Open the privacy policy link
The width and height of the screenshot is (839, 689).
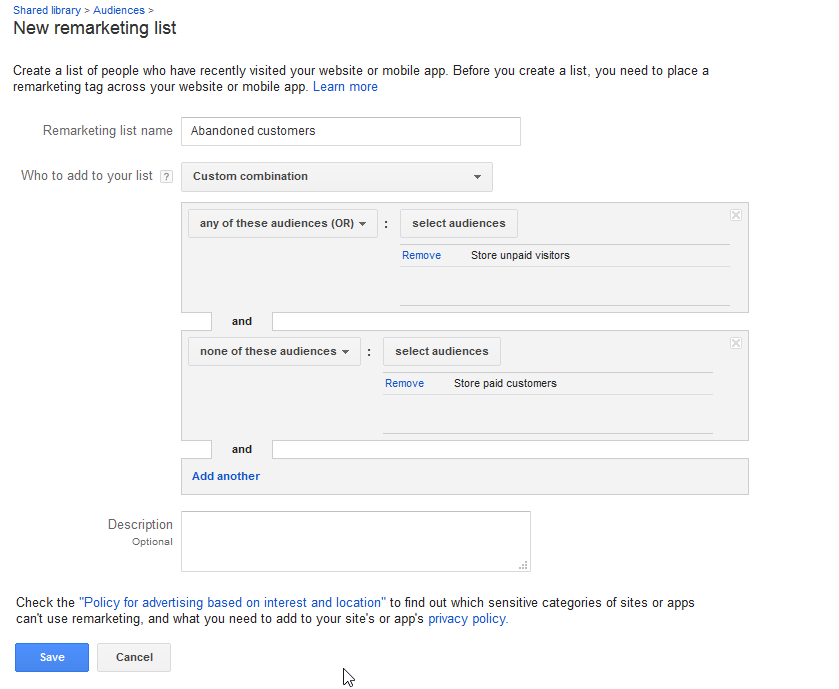468,619
